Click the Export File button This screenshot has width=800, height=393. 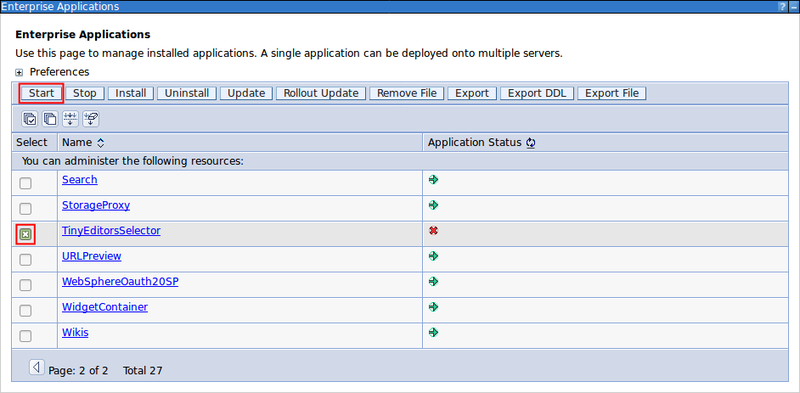pyautogui.click(x=612, y=93)
